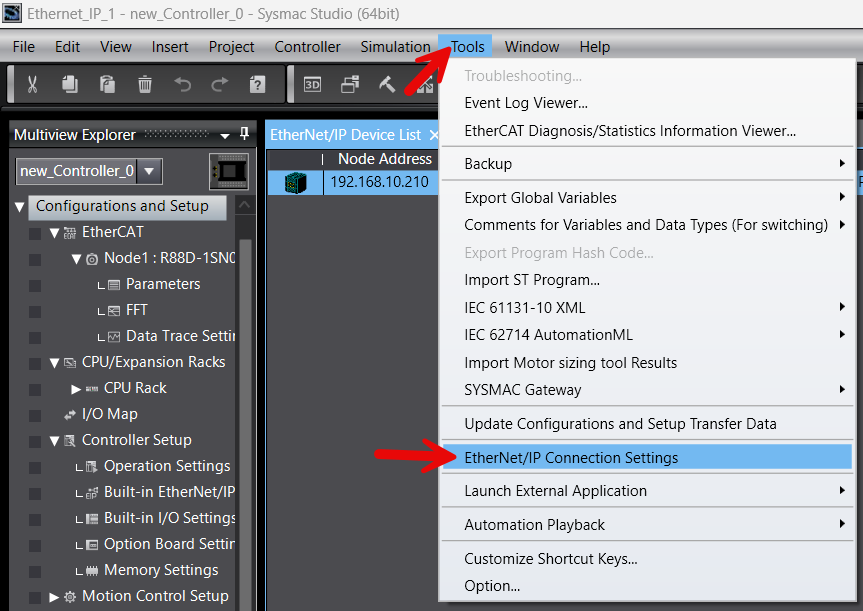863x611 pixels.
Task: Open the Simulation menu
Action: (x=395, y=47)
